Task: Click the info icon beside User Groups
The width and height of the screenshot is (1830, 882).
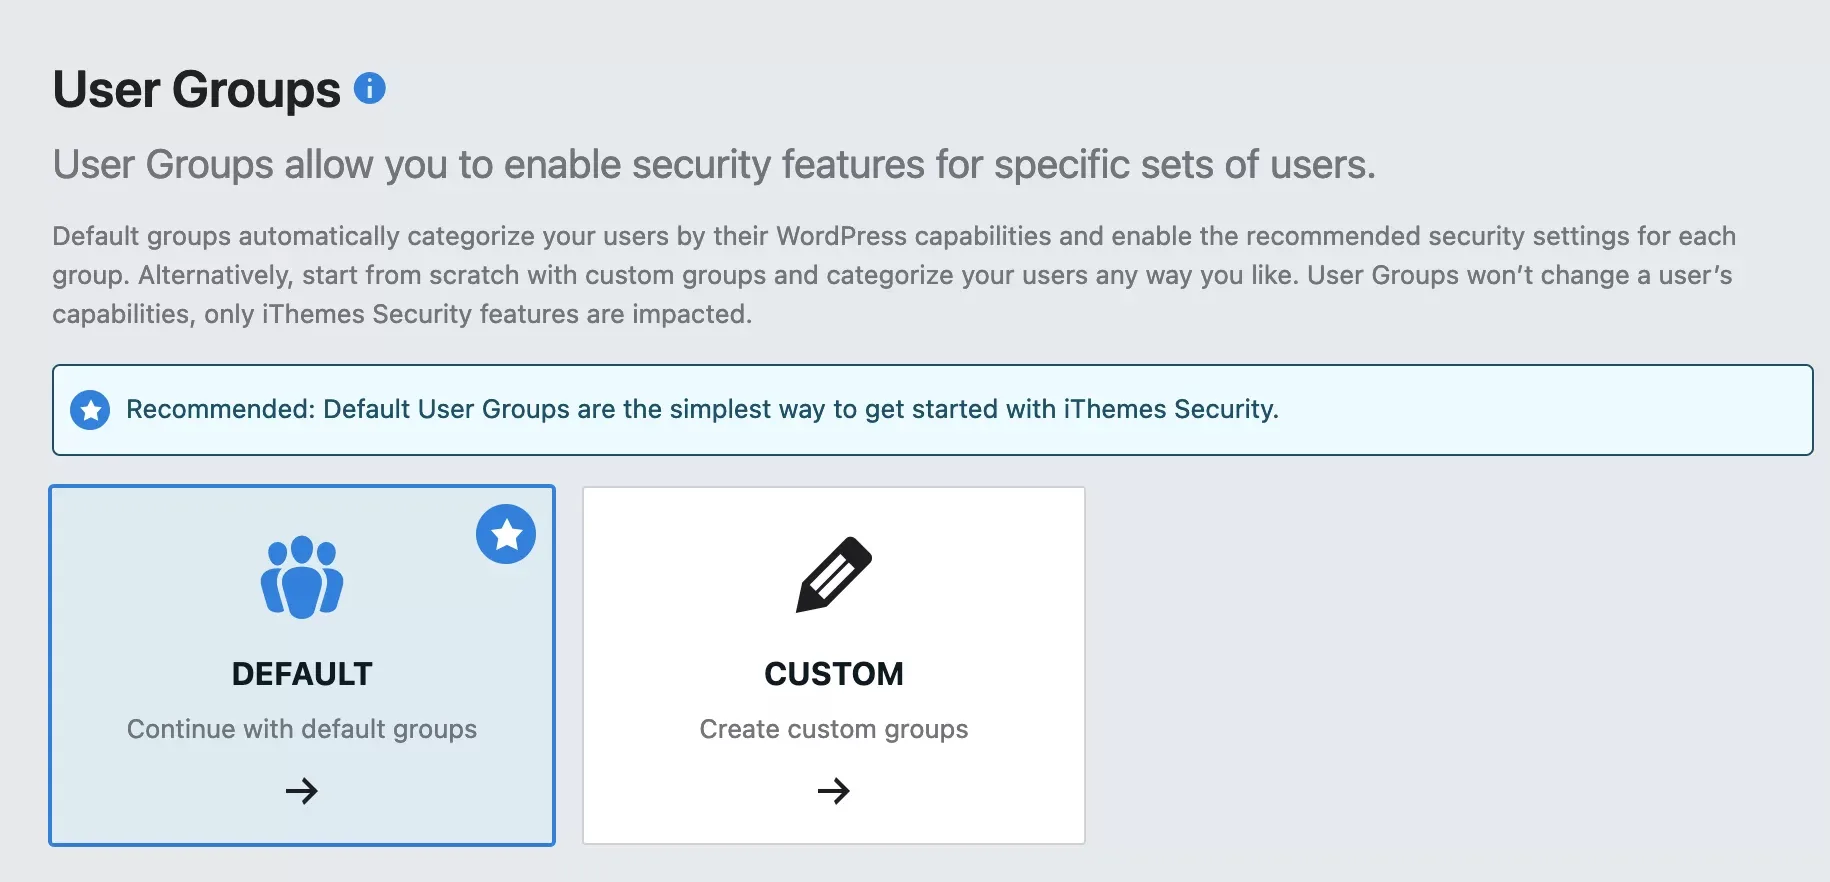Action: [370, 89]
